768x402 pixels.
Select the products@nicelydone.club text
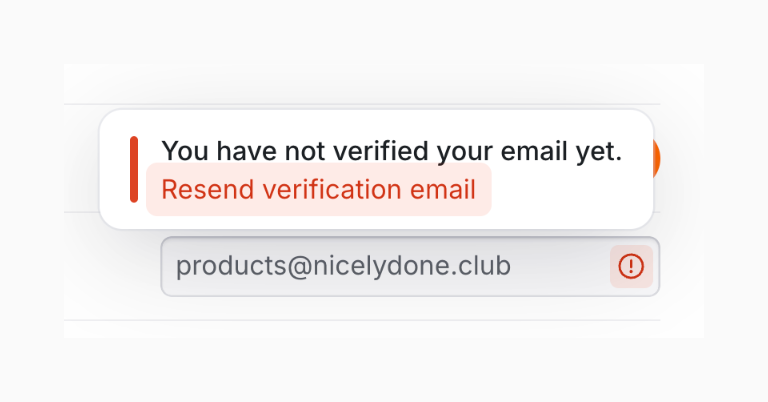pos(343,266)
